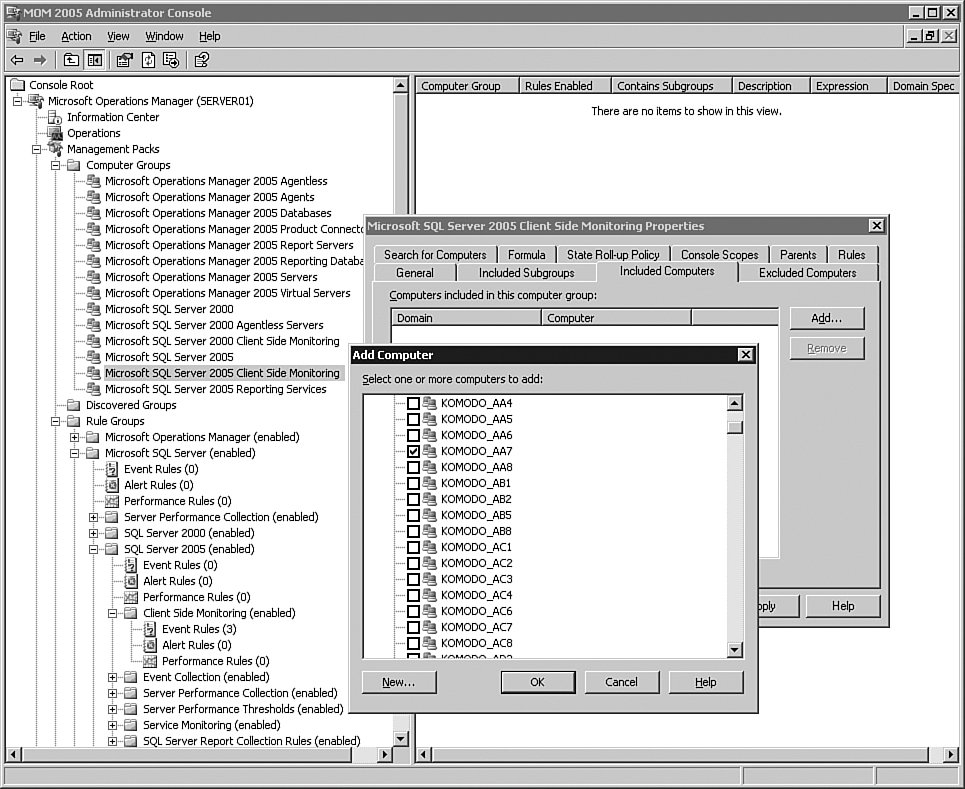Collapse the Computer Groups tree node
The height and width of the screenshot is (789, 965).
(x=56, y=165)
